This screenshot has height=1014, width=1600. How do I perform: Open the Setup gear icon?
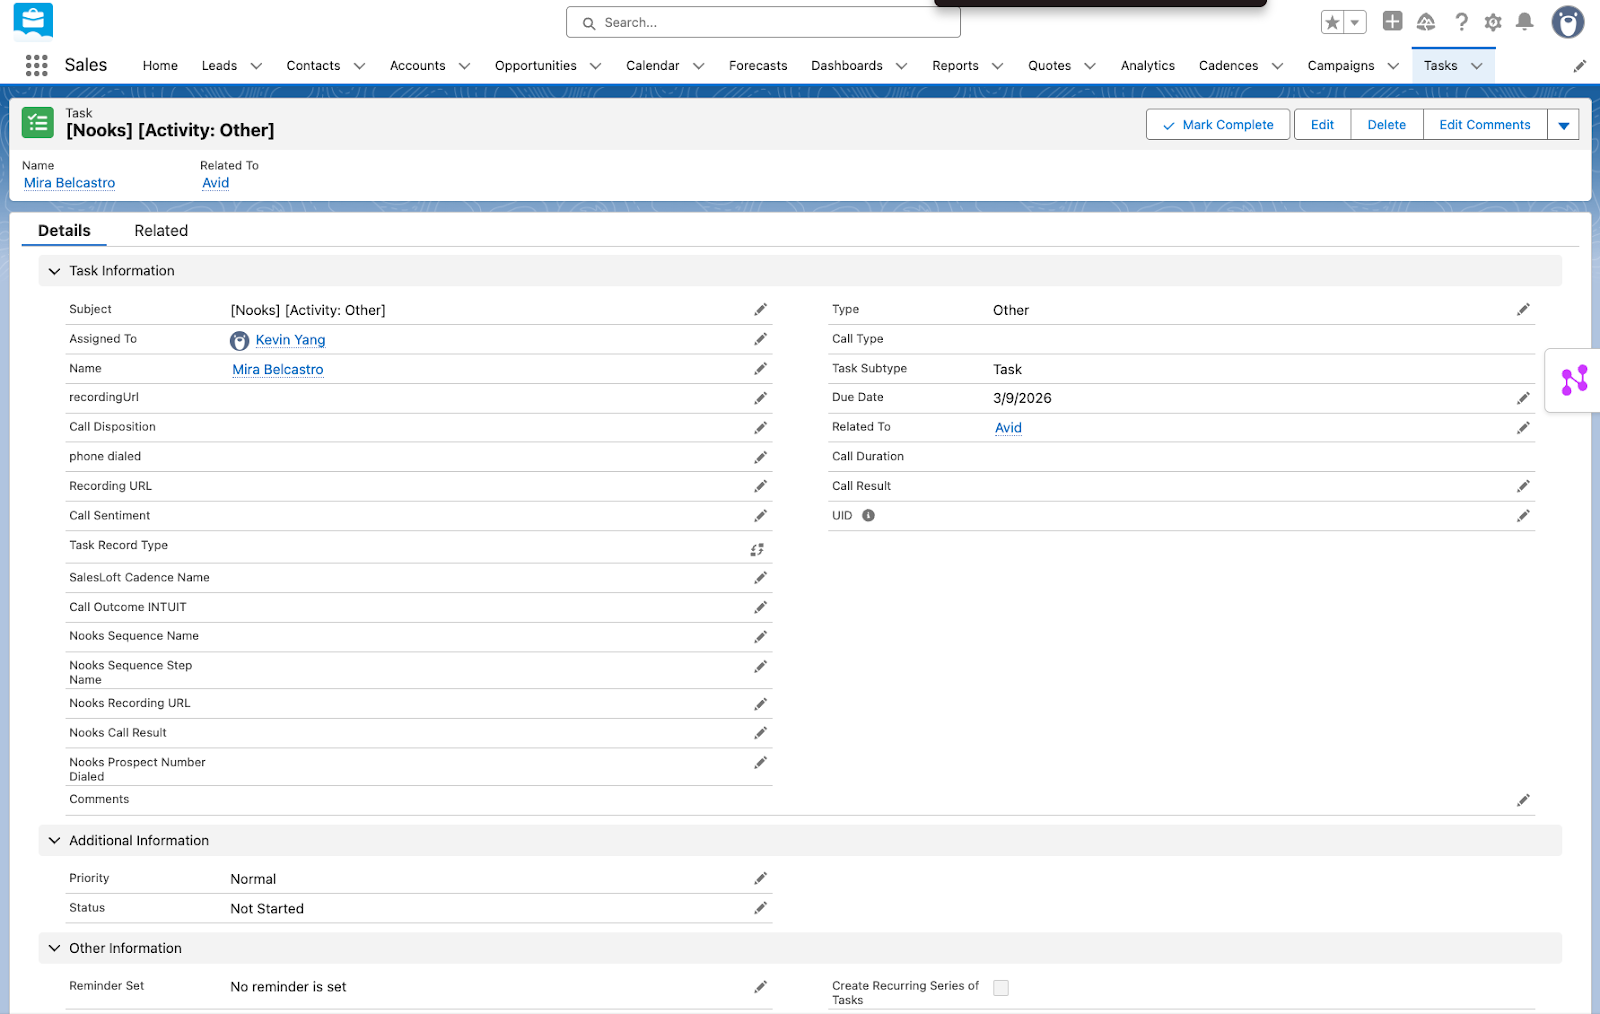click(1493, 22)
